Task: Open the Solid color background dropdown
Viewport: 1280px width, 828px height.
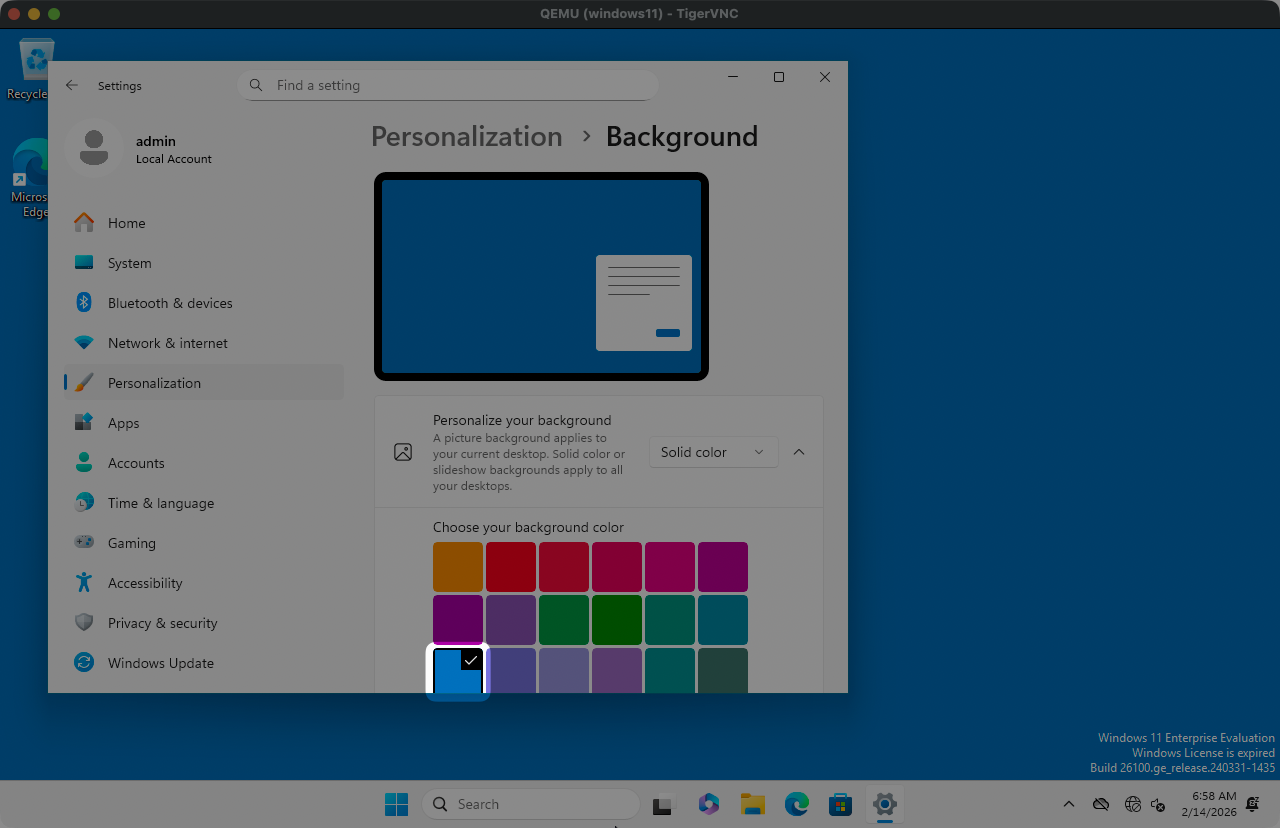Action: pos(713,452)
